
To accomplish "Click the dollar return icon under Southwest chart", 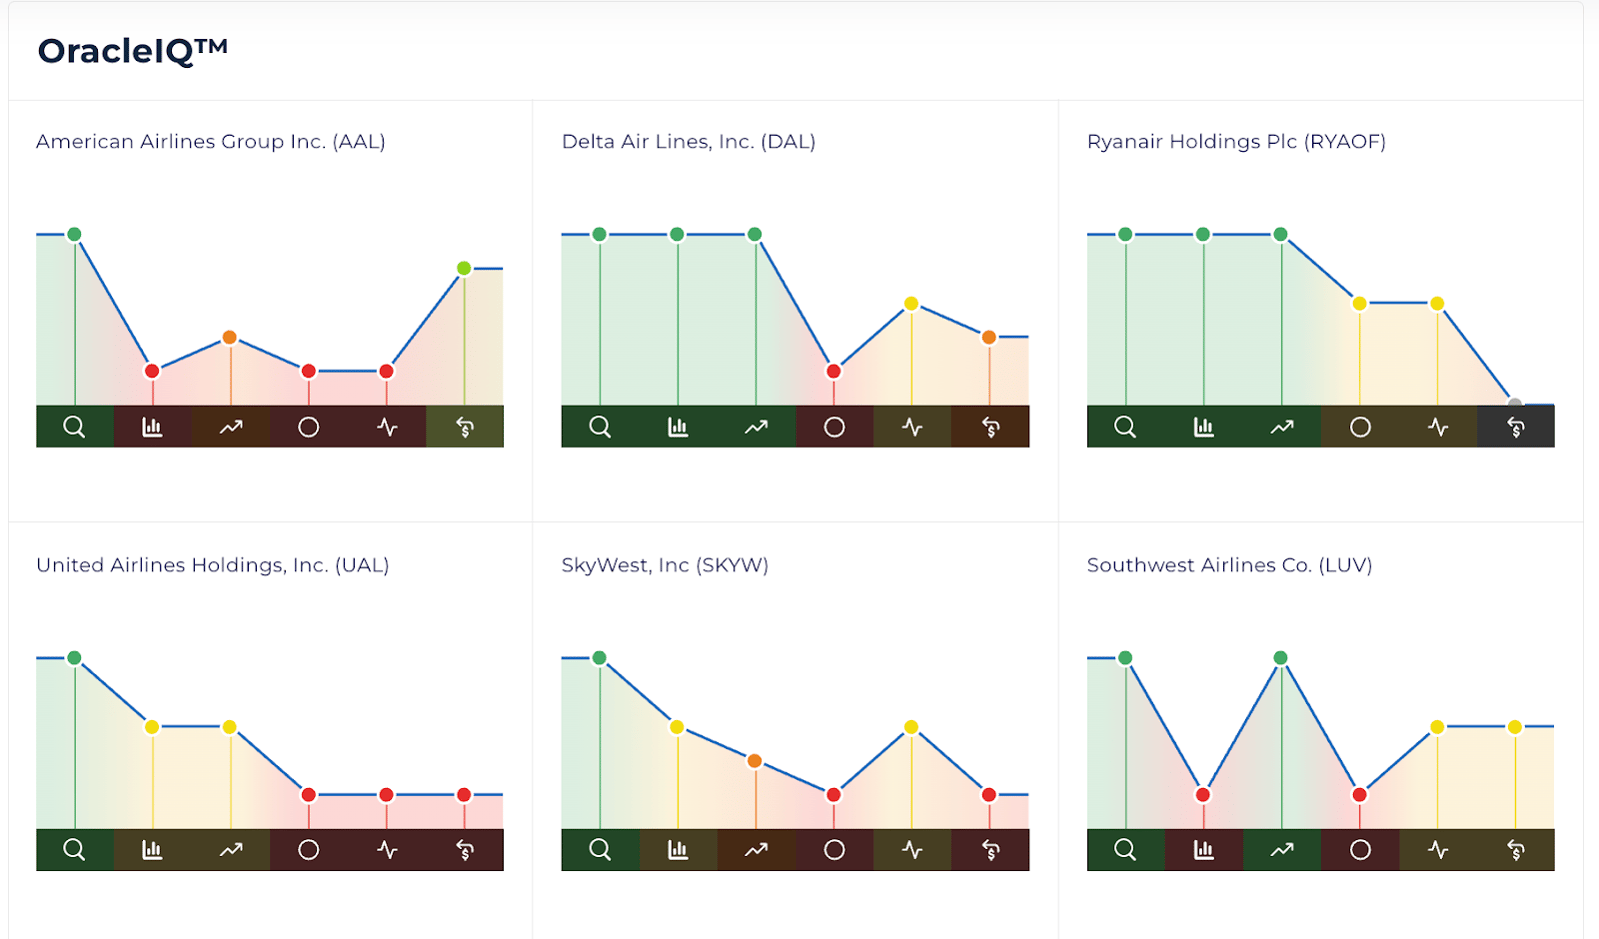I will [x=1516, y=850].
